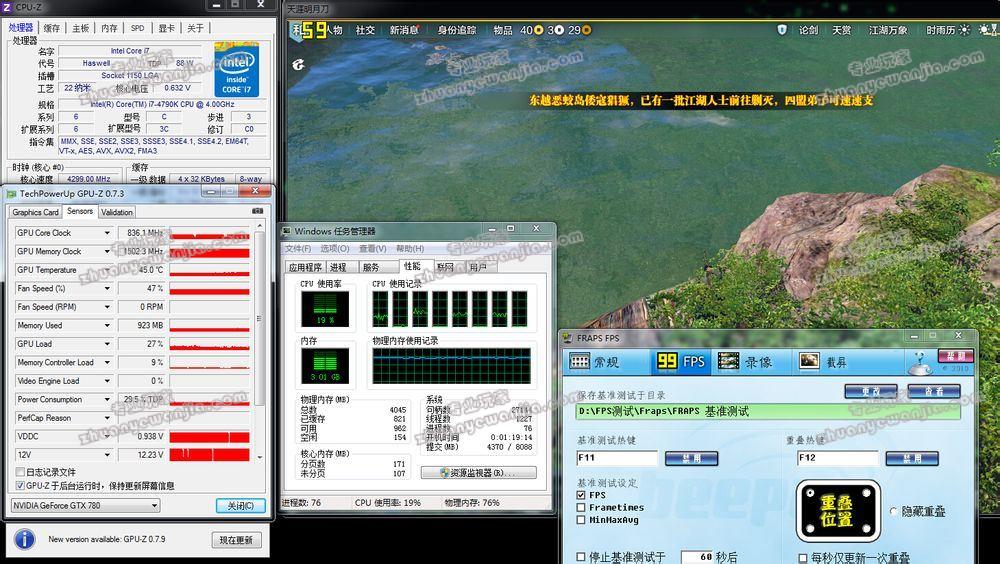Click the yellow 99 FPS tab icon

(666, 362)
